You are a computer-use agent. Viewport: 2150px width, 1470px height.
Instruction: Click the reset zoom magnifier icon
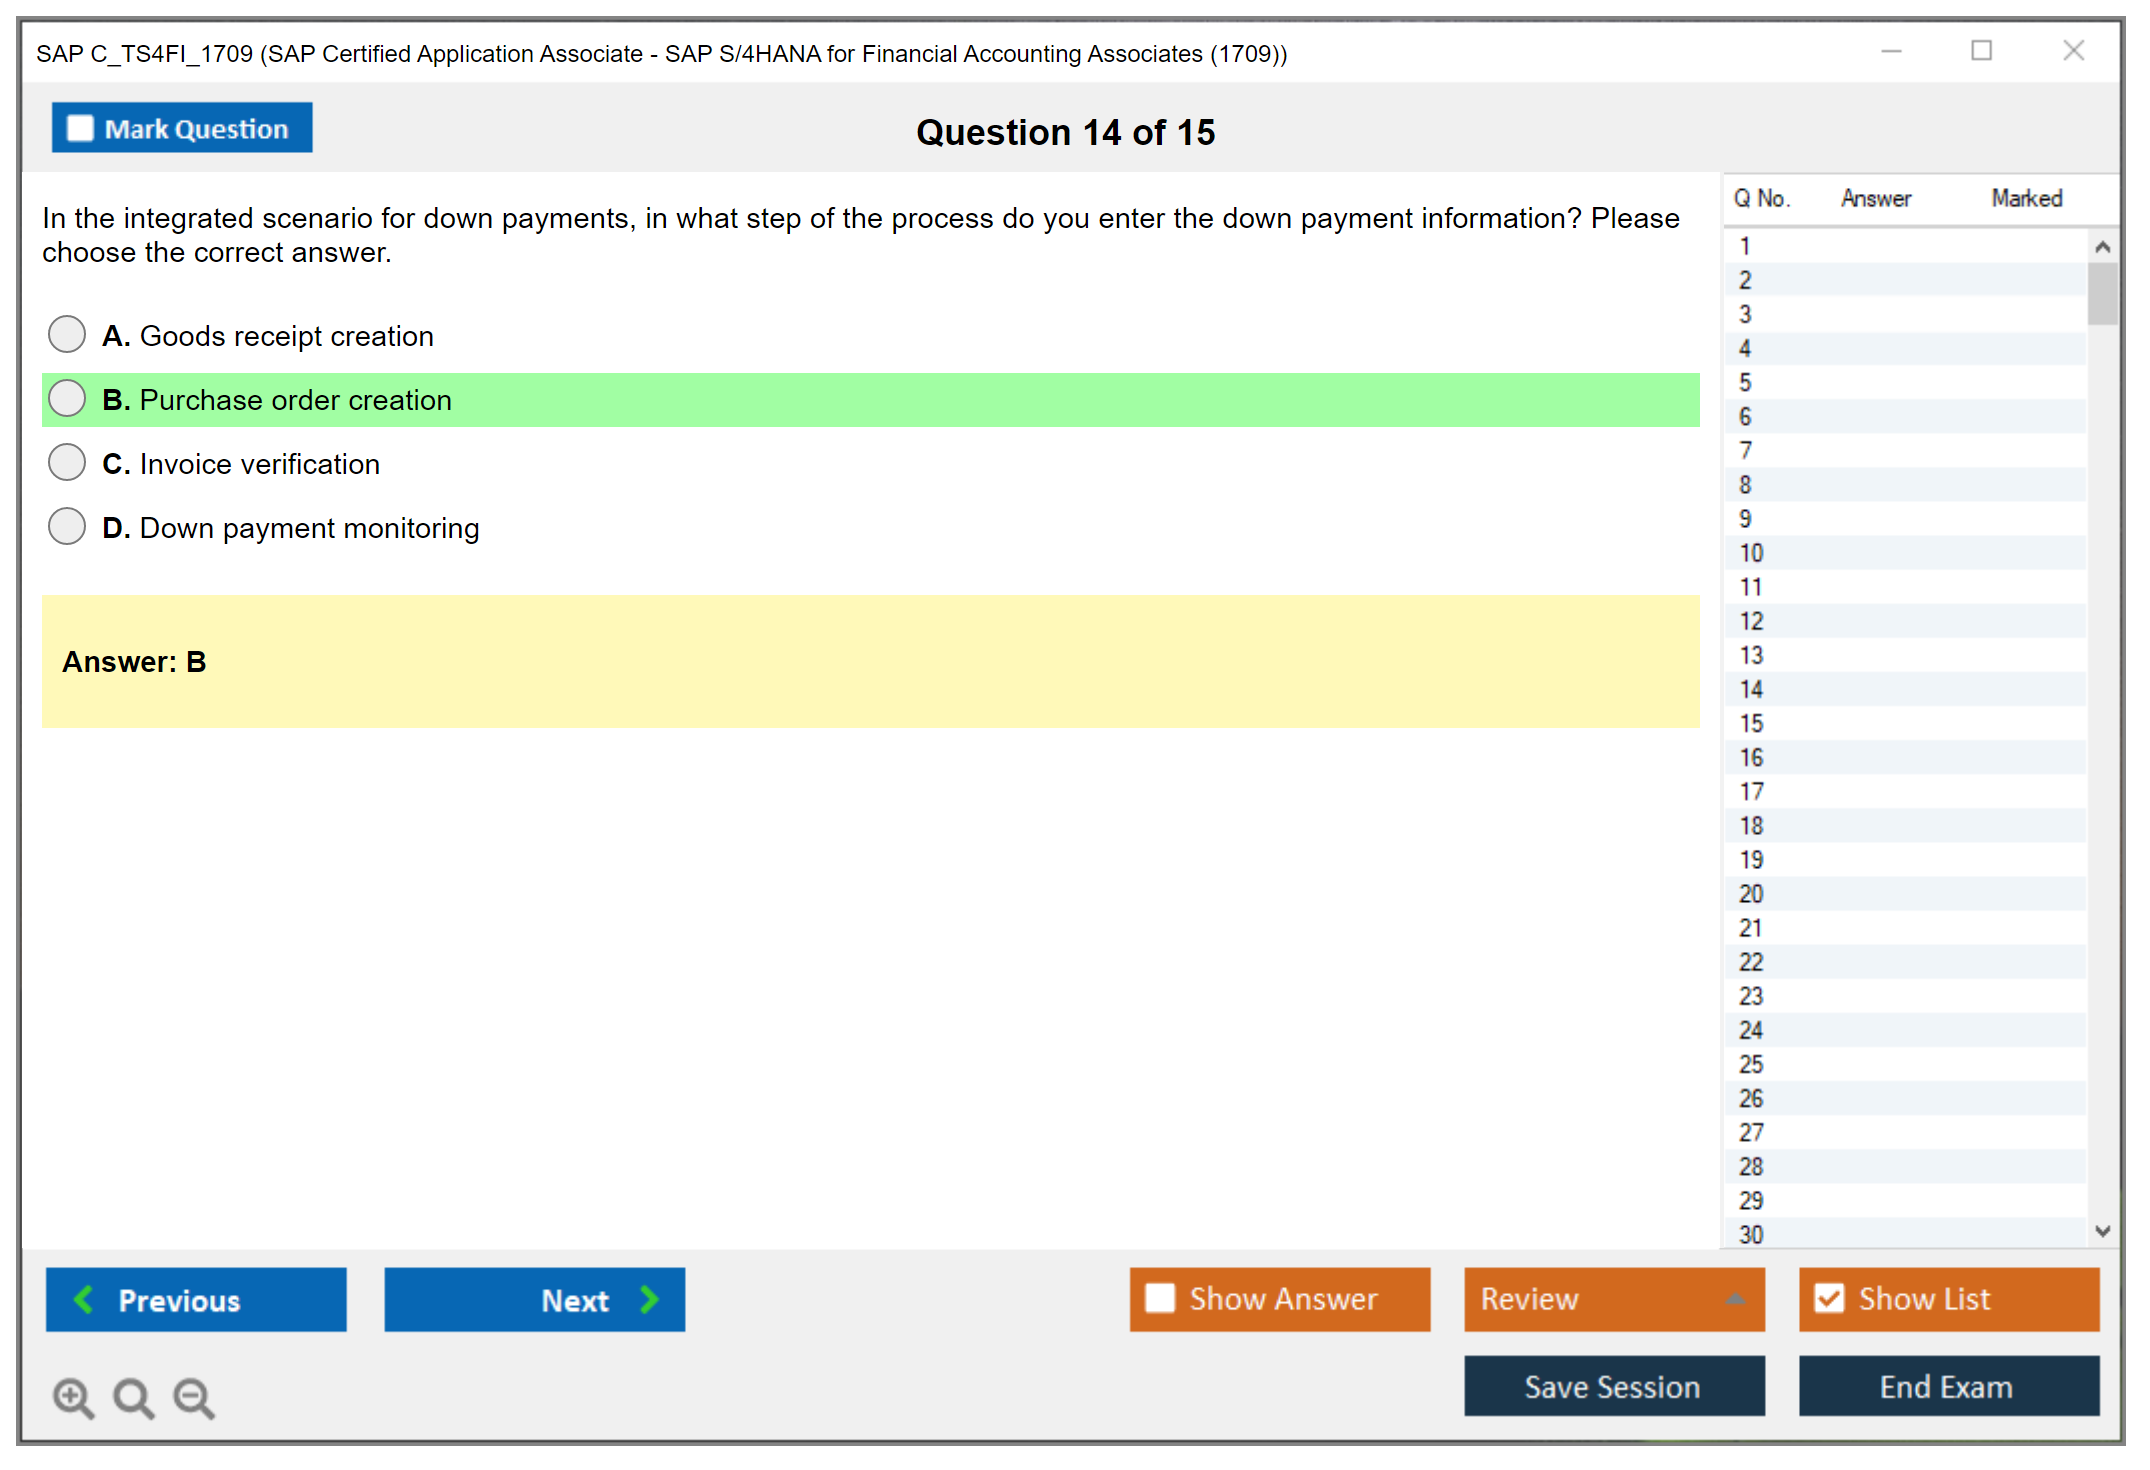click(x=133, y=1398)
